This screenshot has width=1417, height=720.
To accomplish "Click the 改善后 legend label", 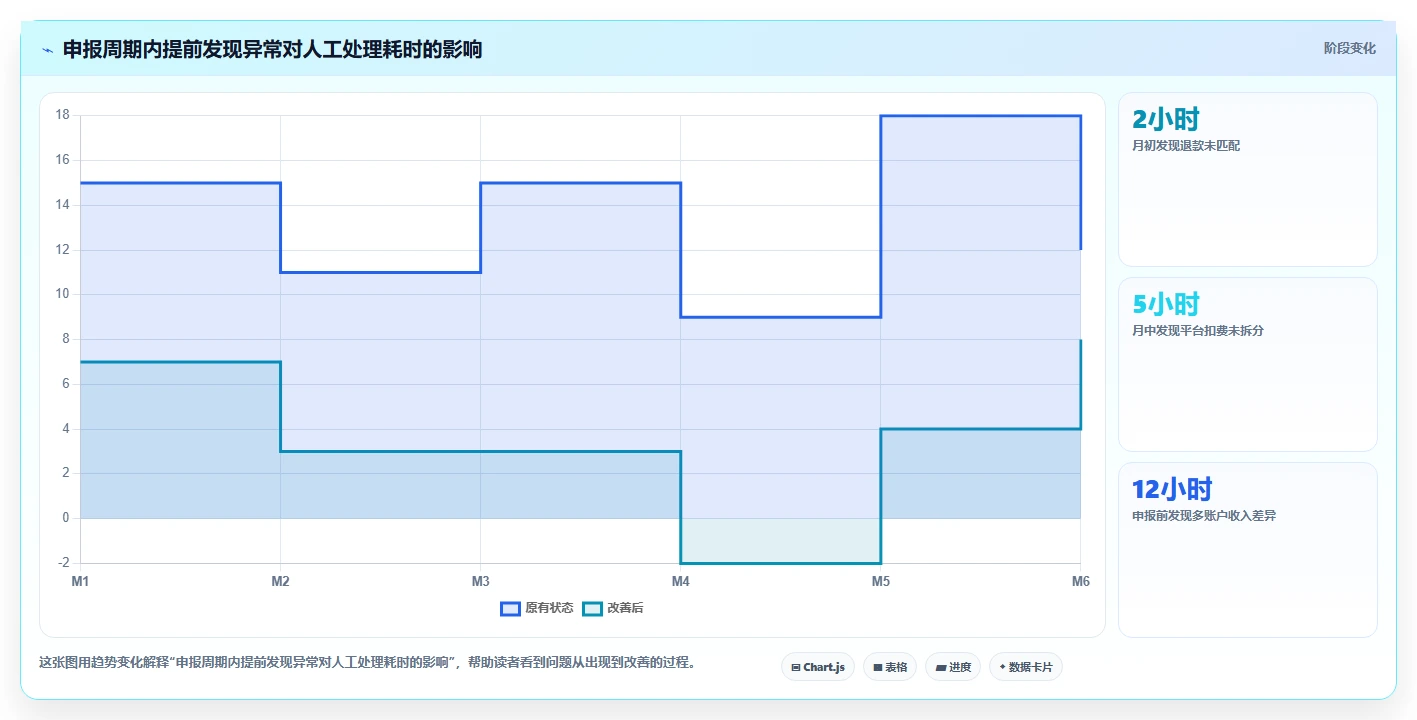I will (x=625, y=608).
